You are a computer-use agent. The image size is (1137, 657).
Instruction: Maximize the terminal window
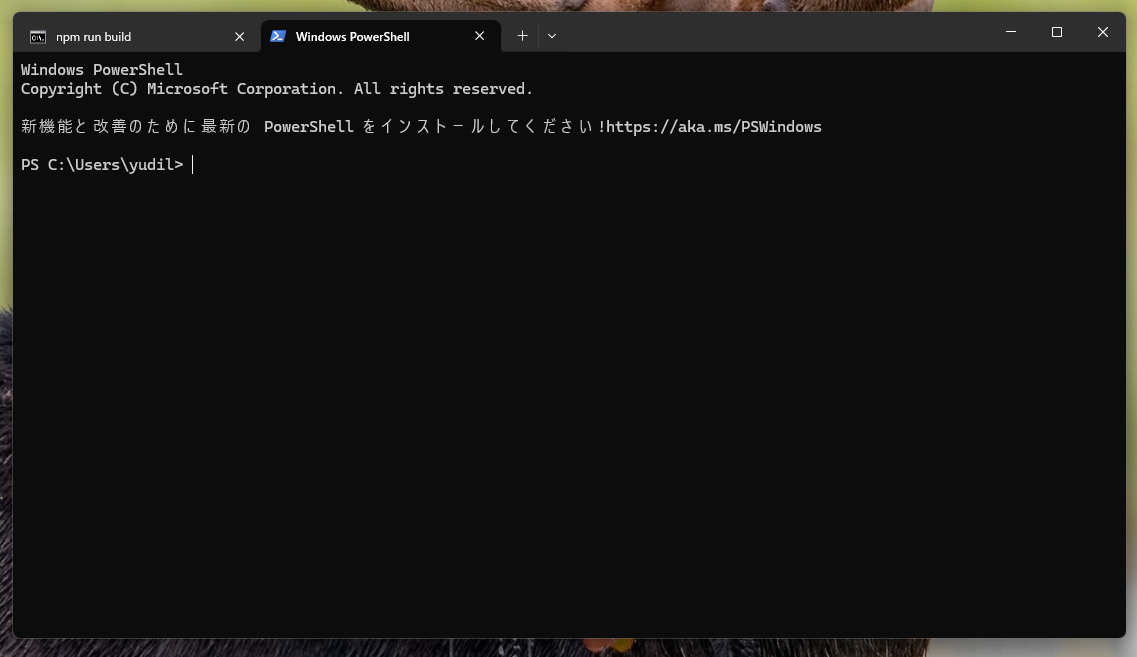click(x=1057, y=32)
